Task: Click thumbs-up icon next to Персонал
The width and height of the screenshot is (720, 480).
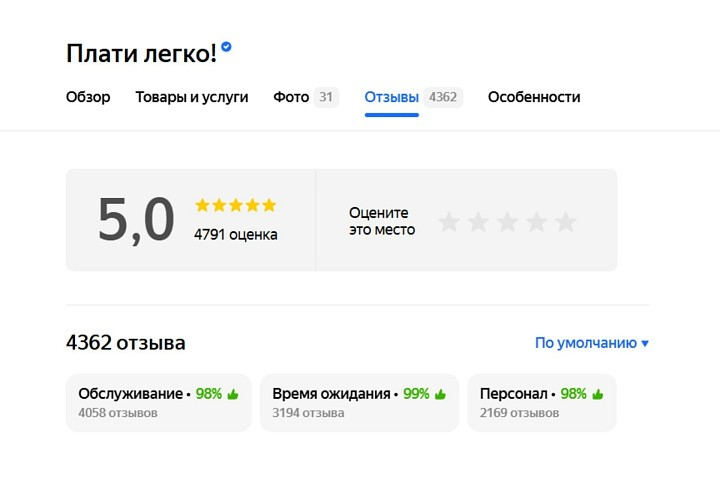Action: click(598, 394)
